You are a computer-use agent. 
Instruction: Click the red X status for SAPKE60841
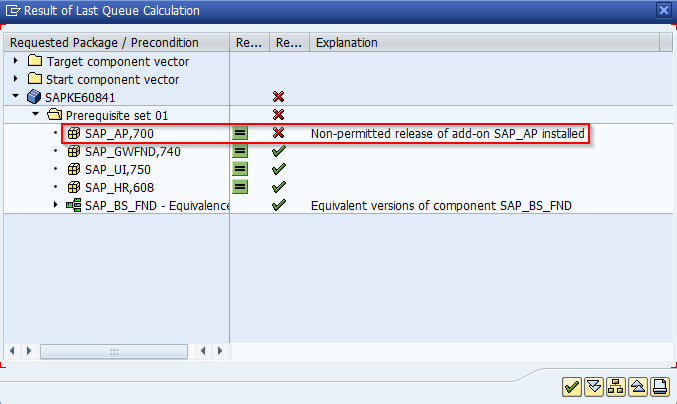pos(278,97)
